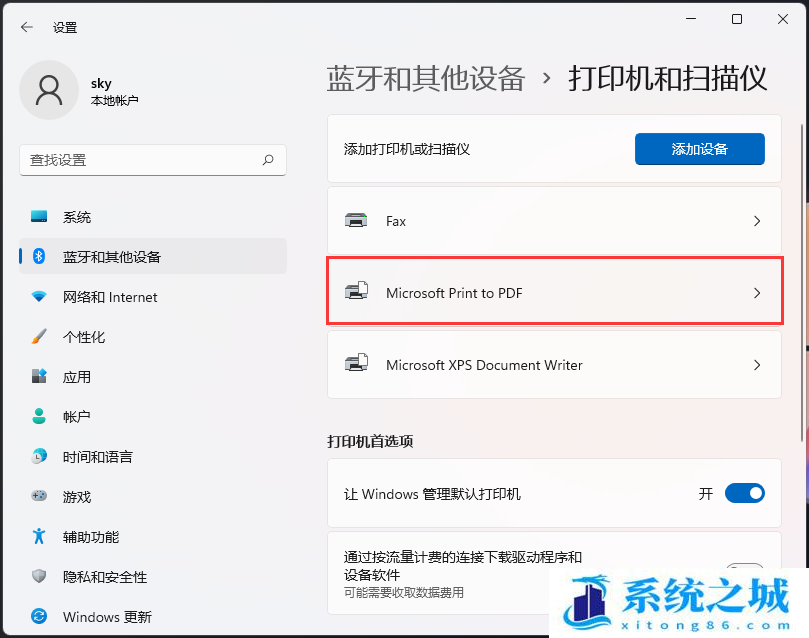
Task: Maximize the Settings window
Action: (x=737, y=19)
